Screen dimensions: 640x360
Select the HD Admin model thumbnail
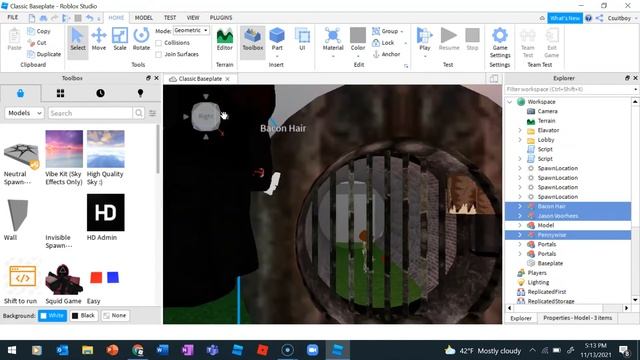point(105,212)
